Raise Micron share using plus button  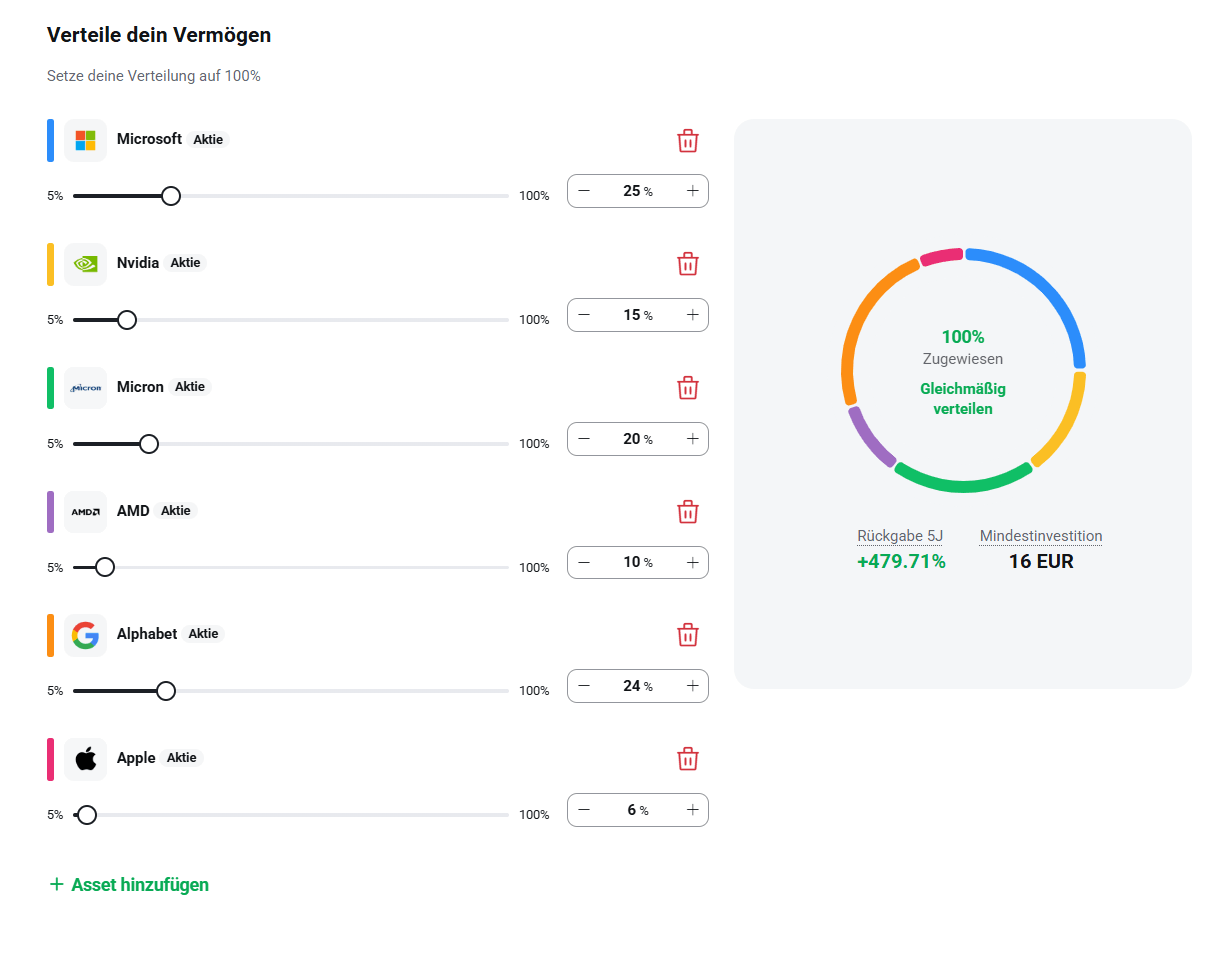(692, 439)
